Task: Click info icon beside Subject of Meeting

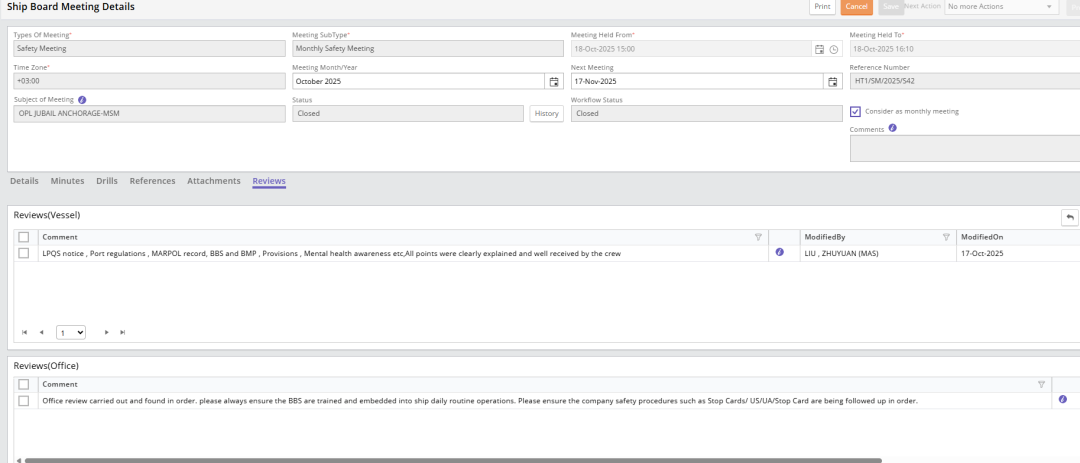Action: point(82,100)
